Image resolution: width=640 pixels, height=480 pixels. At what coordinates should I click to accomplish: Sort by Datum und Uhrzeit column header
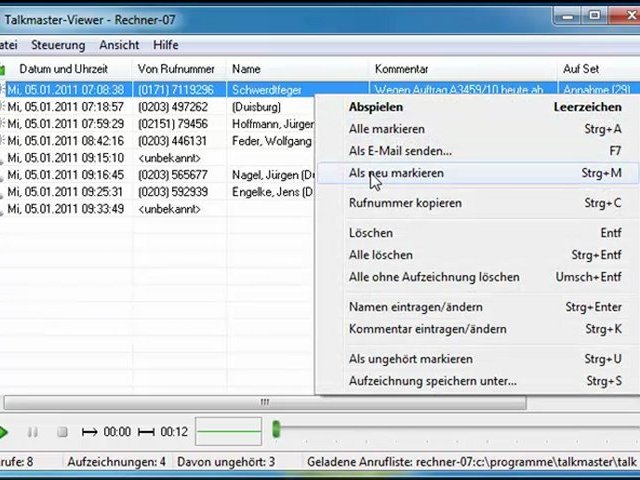click(65, 69)
